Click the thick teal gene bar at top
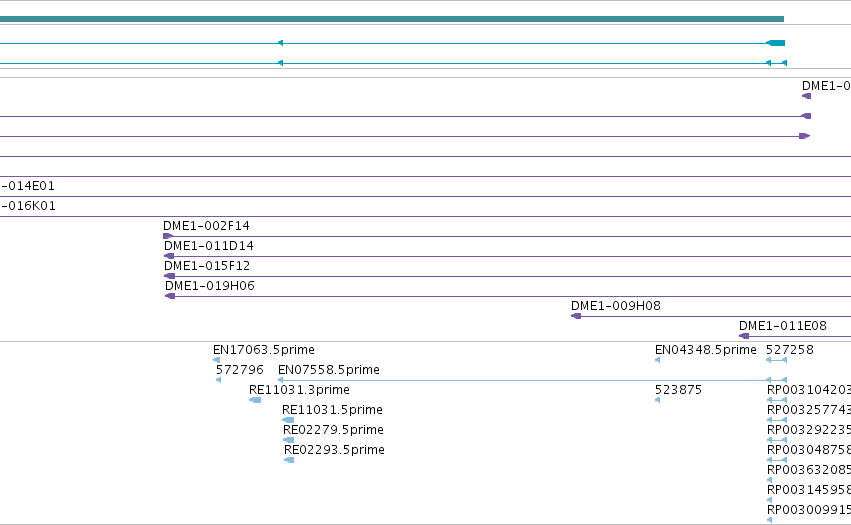Image resolution: width=851 pixels, height=525 pixels. [392, 19]
